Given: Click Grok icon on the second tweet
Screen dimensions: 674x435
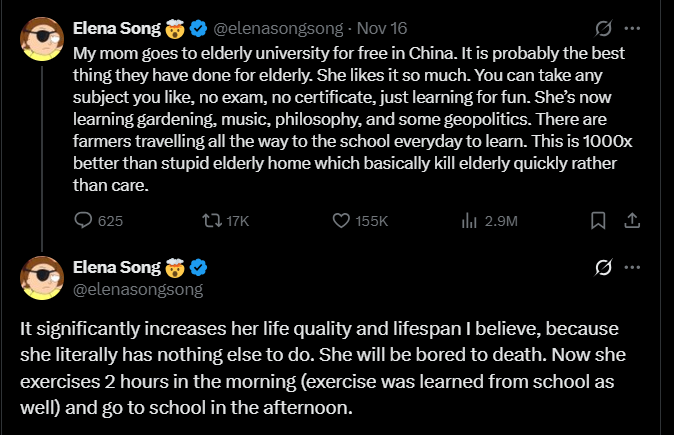Looking at the screenshot, I should tap(604, 267).
